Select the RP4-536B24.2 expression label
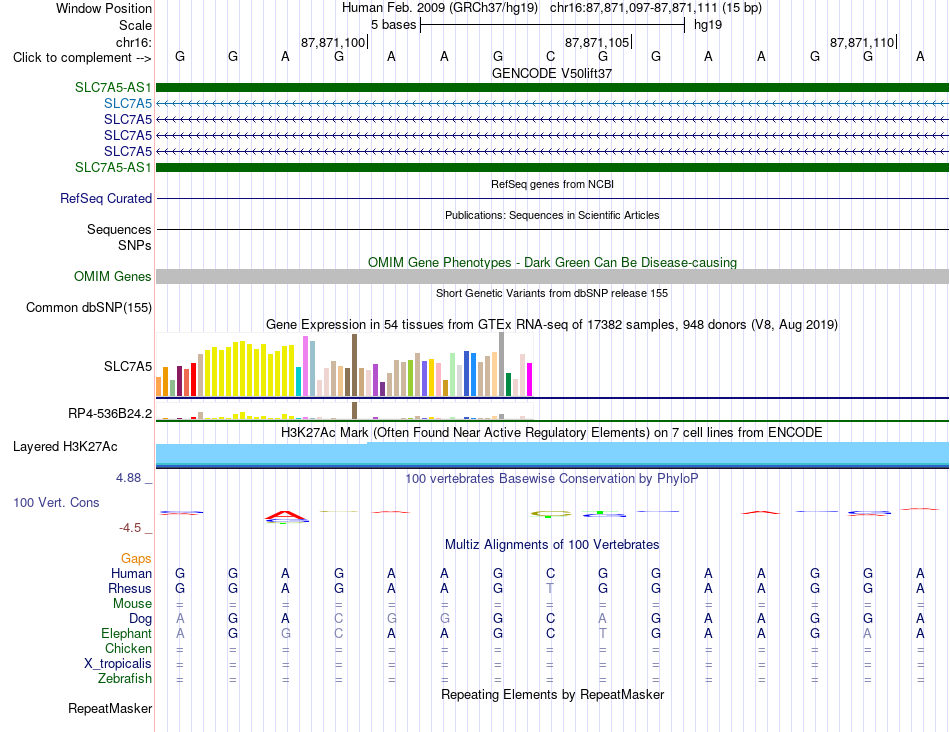Image resolution: width=950 pixels, height=732 pixels. pyautogui.click(x=110, y=413)
